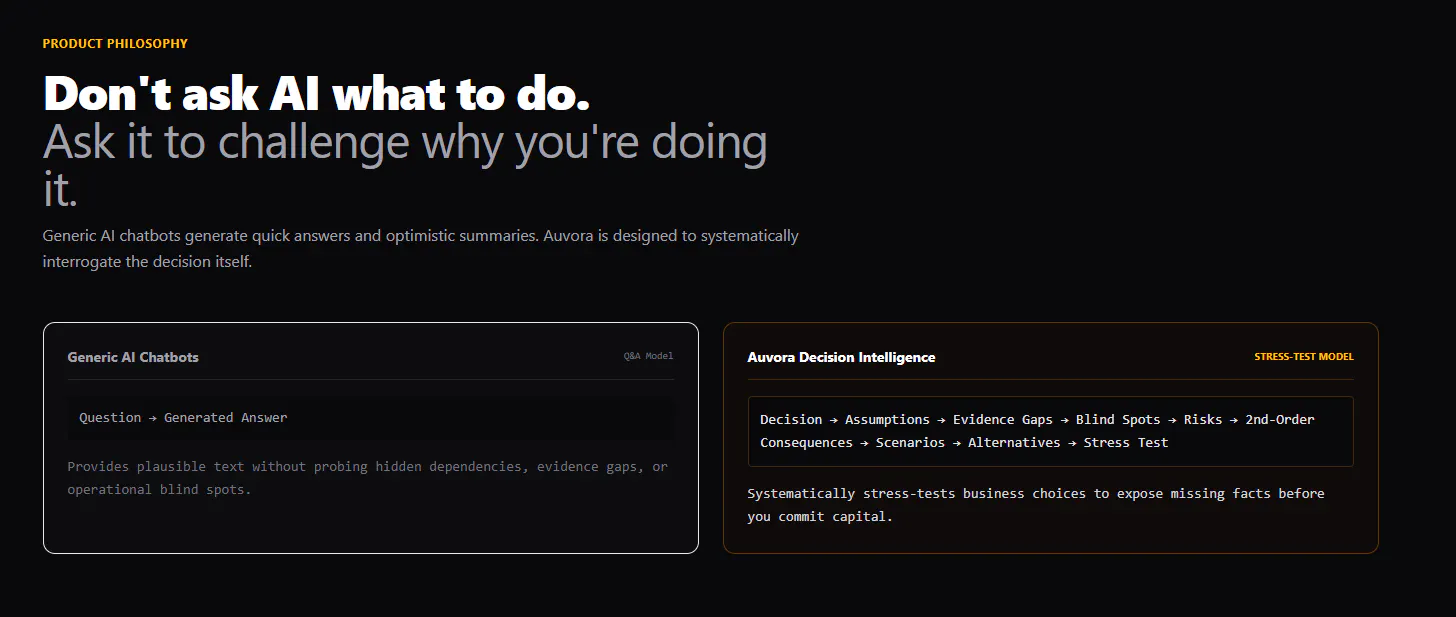Click the "Decision → Assumptions → Evidence Gaps" flow box

point(1051,431)
